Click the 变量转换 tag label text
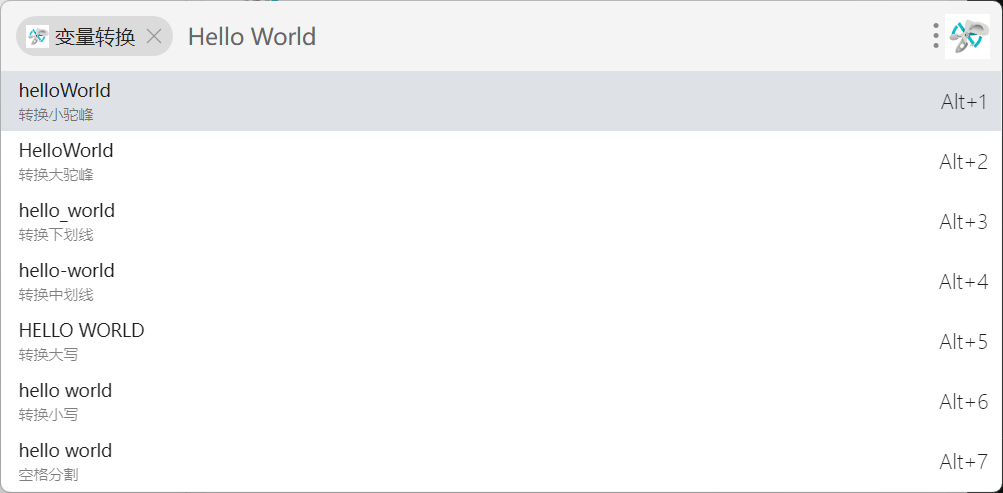 (x=95, y=37)
